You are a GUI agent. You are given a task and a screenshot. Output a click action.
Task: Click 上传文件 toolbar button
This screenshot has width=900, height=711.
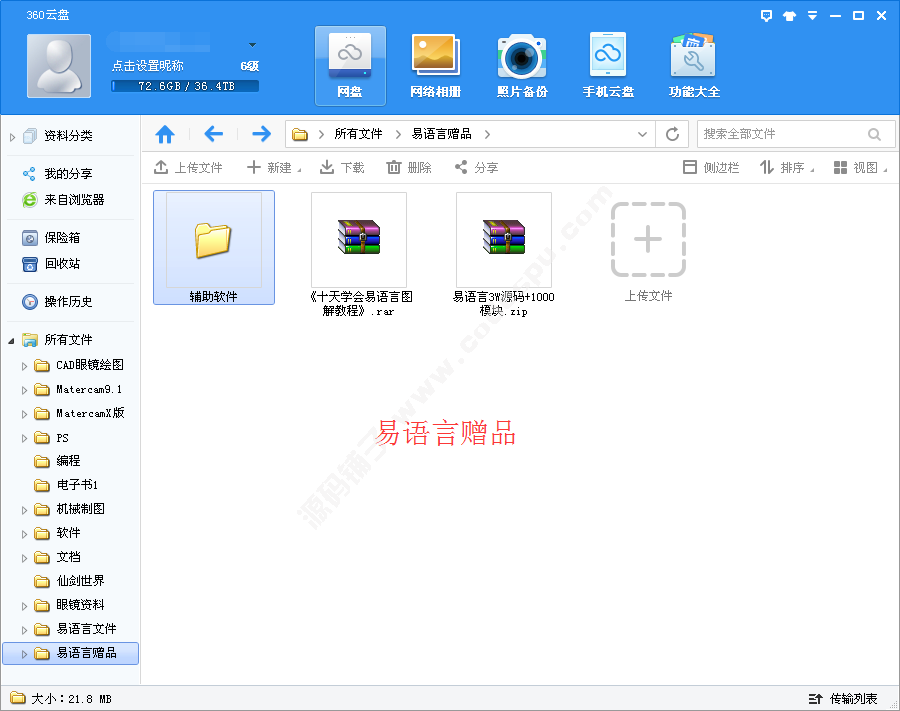point(188,168)
